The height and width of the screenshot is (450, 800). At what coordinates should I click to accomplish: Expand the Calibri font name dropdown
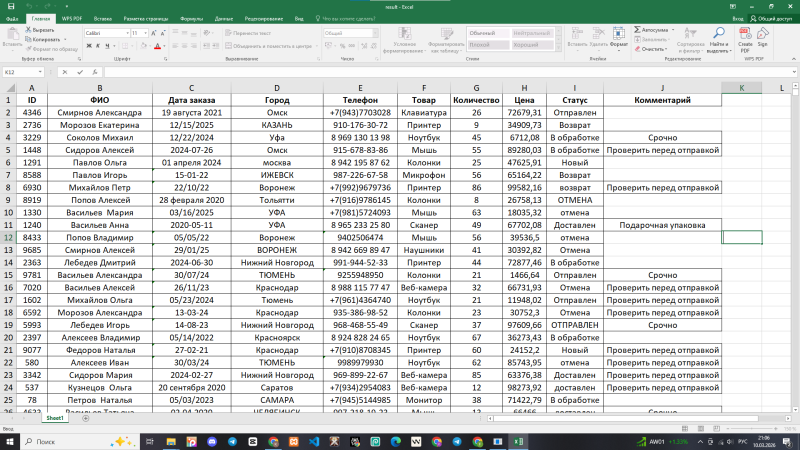pos(125,33)
